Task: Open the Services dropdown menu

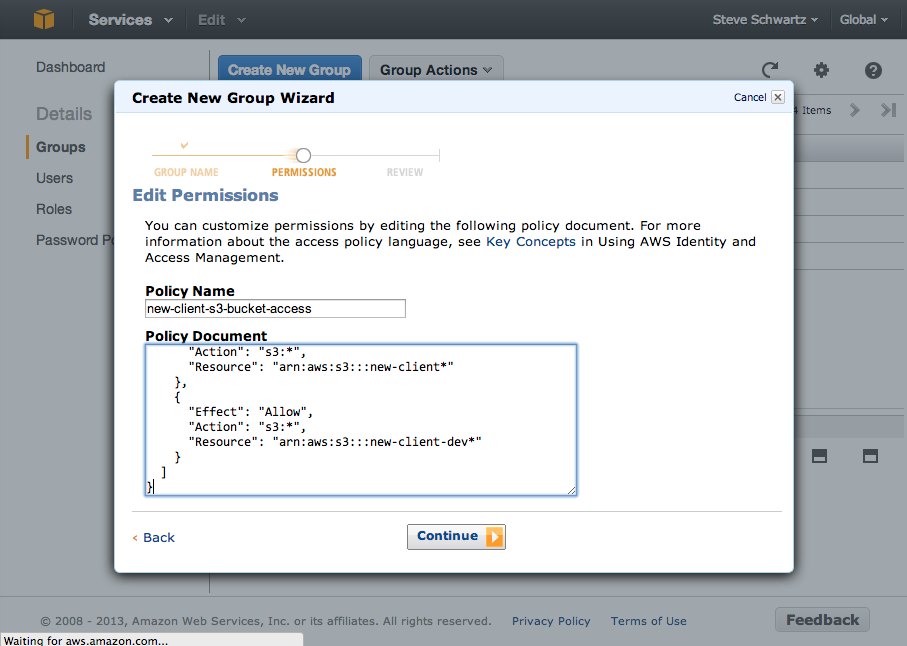Action: (130, 20)
